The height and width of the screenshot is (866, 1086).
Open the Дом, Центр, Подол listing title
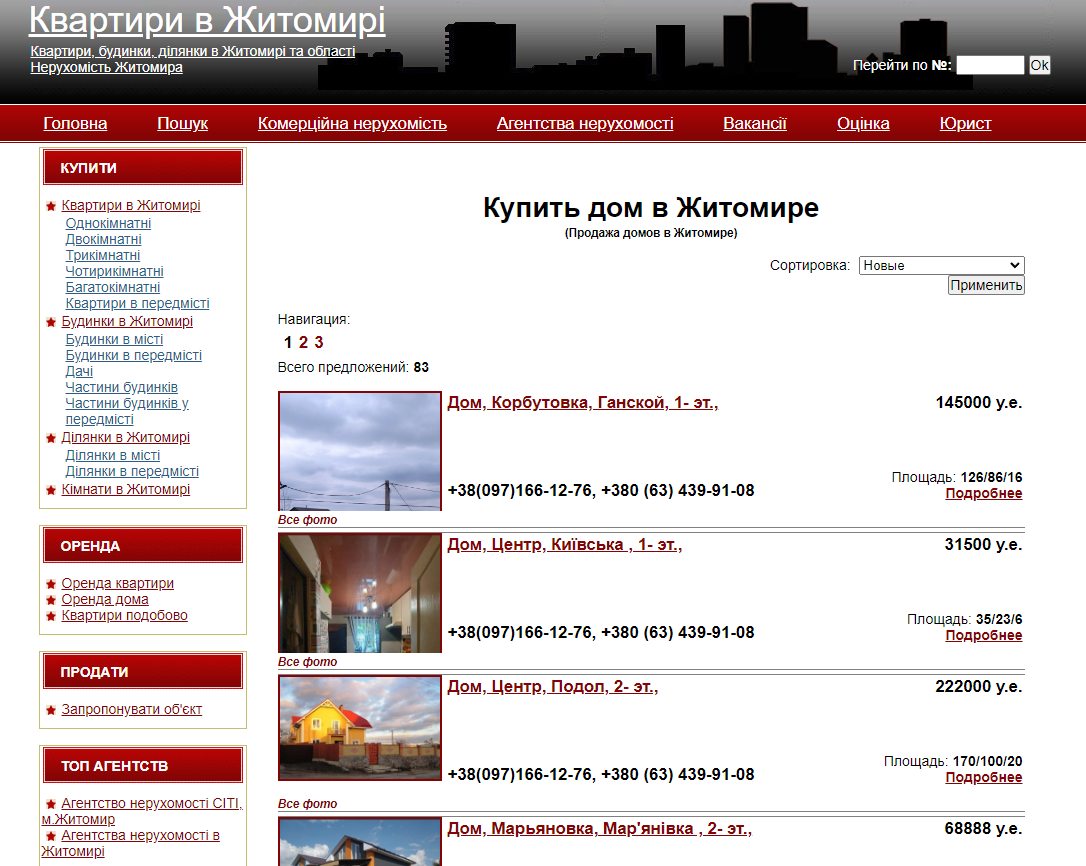[553, 686]
